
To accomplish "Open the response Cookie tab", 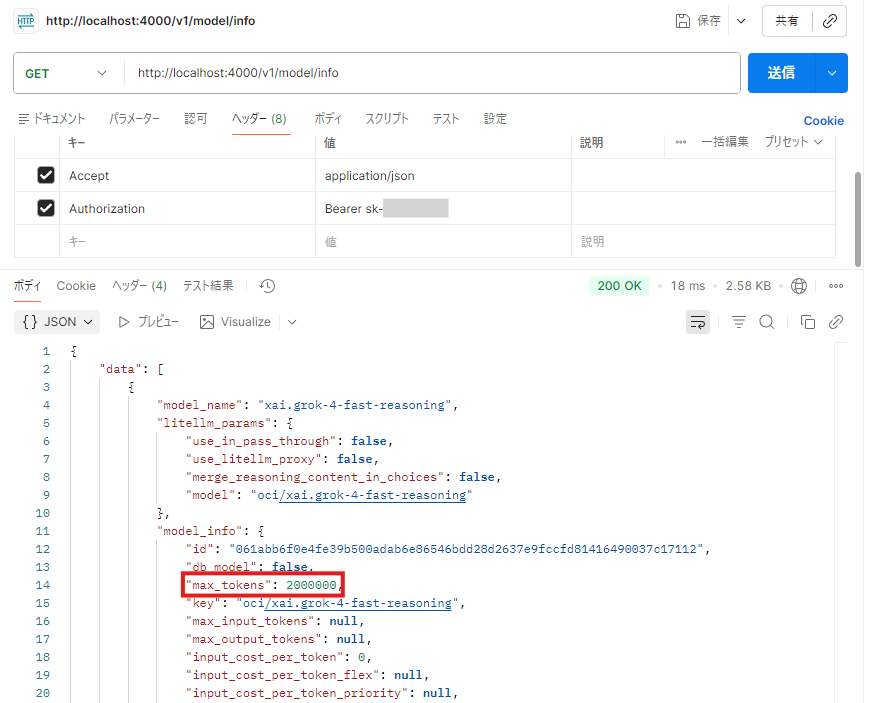I will click(x=76, y=286).
